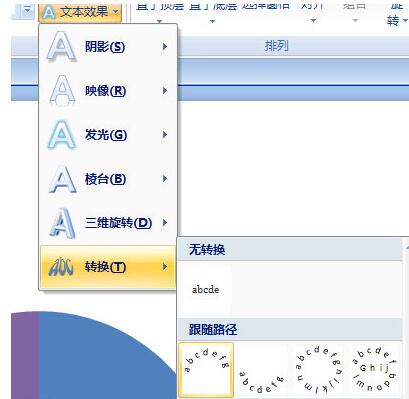Click the 发光(G) glow effect icon

tap(62, 135)
